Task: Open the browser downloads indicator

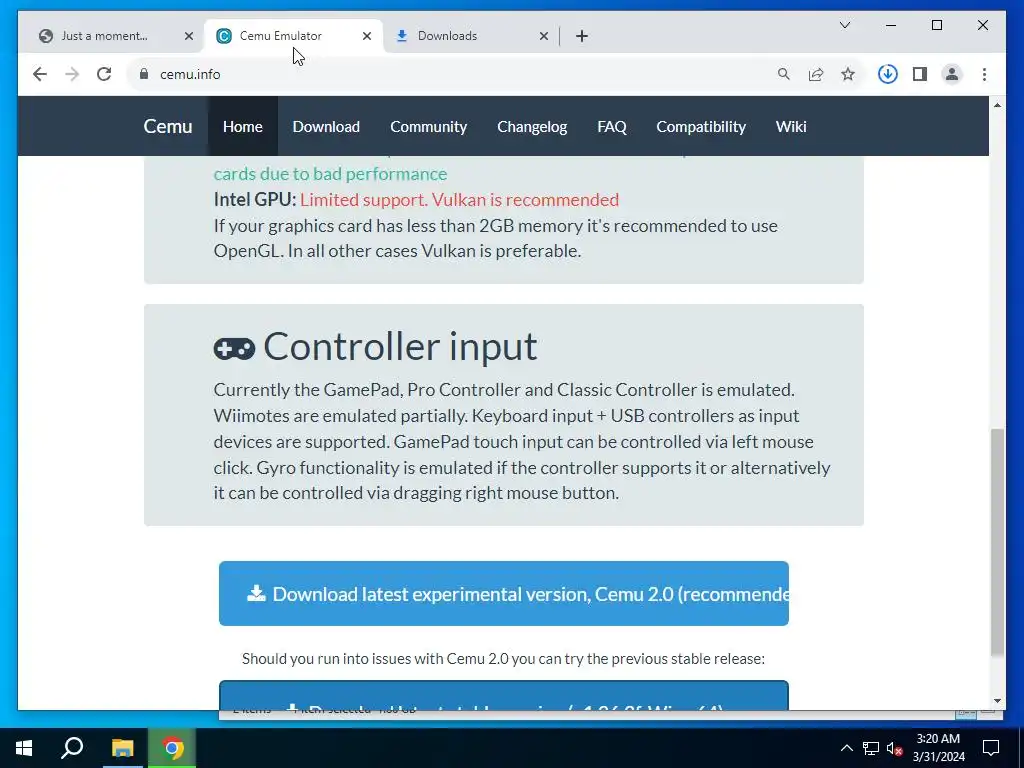Action: click(x=888, y=74)
